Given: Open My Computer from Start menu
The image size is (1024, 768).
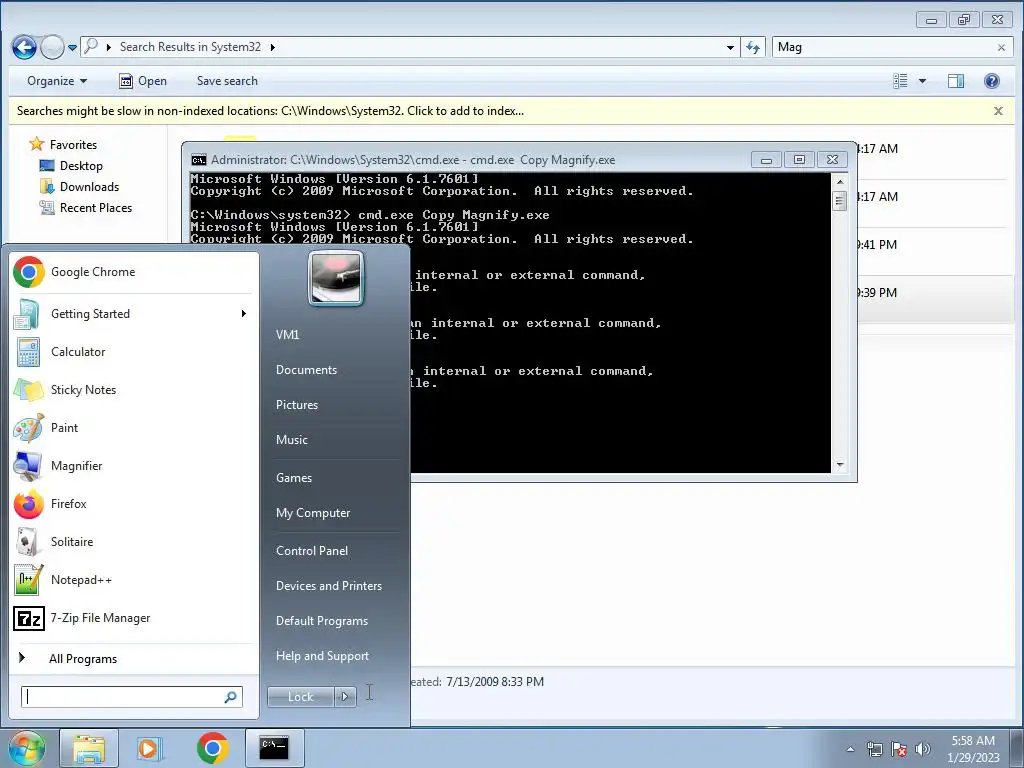Looking at the screenshot, I should point(313,513).
